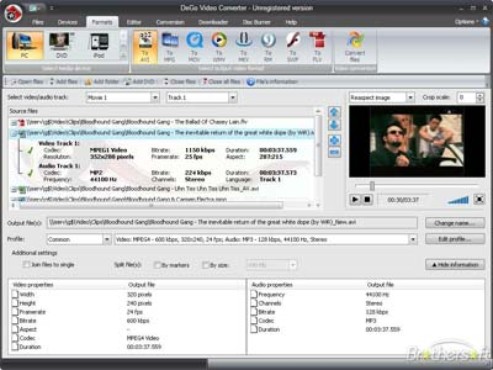Viewport: 493px width, 370px height.
Task: Move selected source file down with the down arrow
Action: tap(335, 125)
